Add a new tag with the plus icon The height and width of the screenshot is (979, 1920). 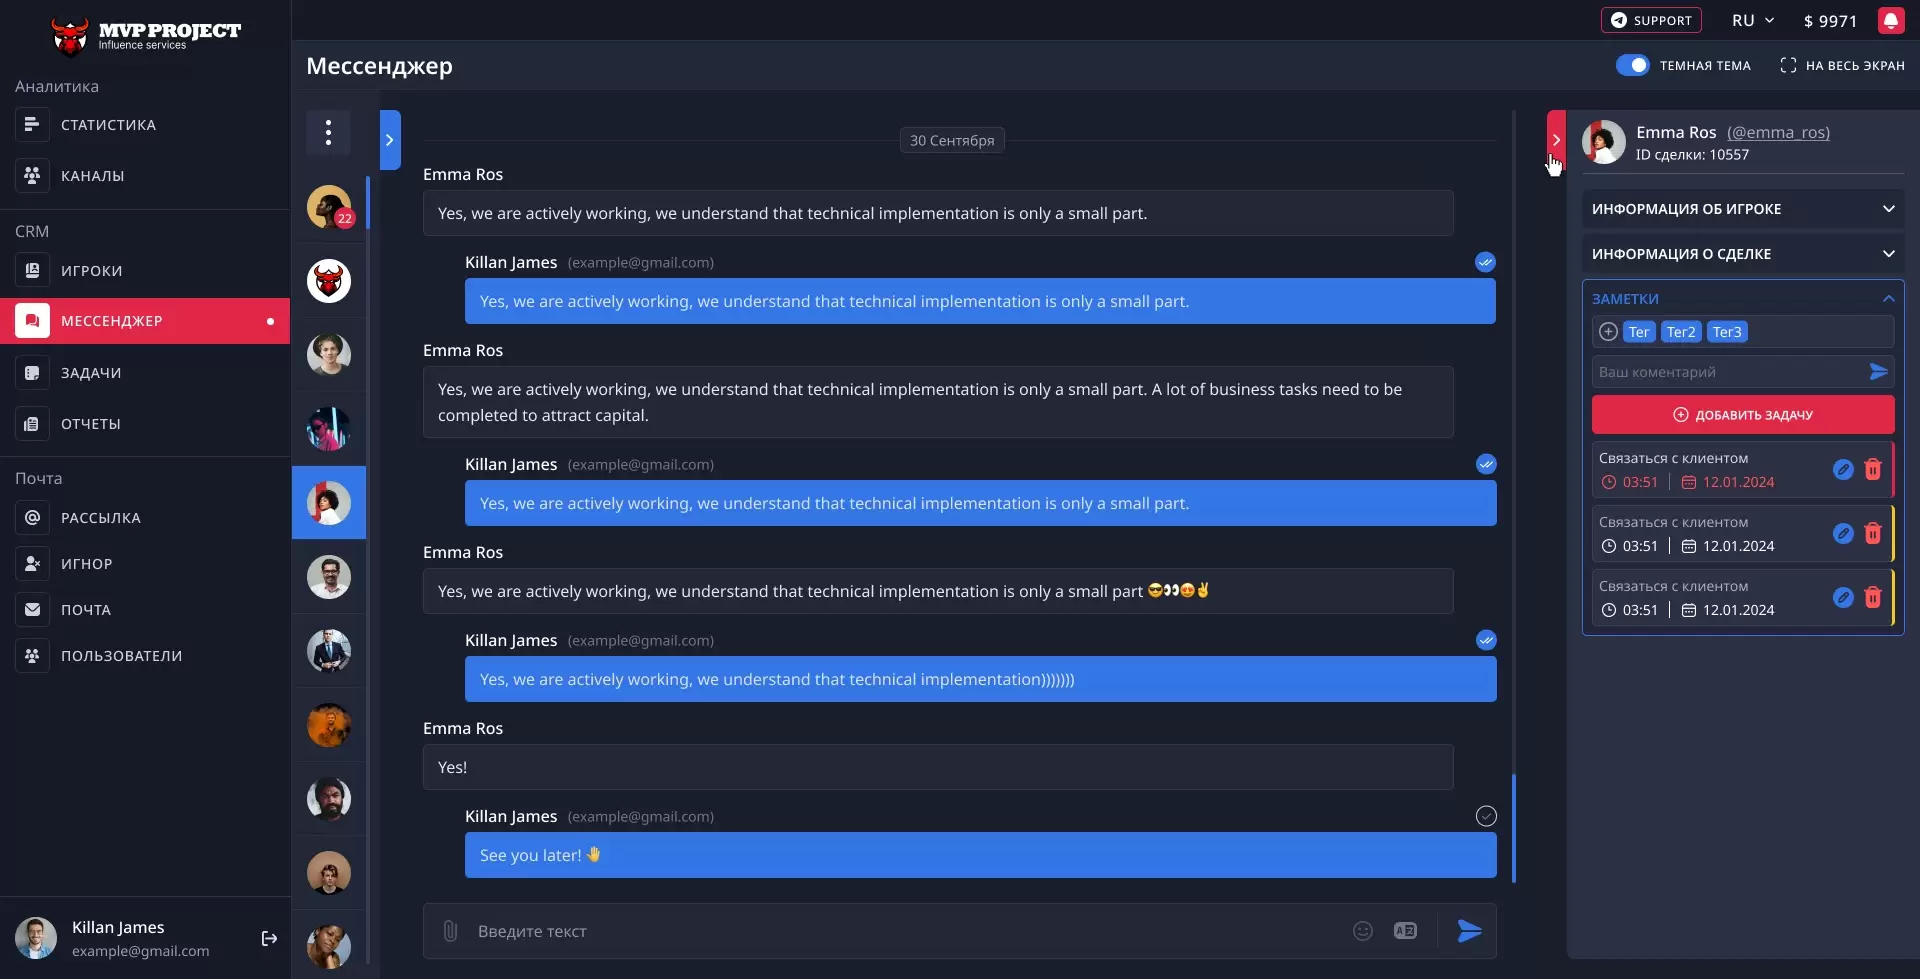click(1608, 331)
